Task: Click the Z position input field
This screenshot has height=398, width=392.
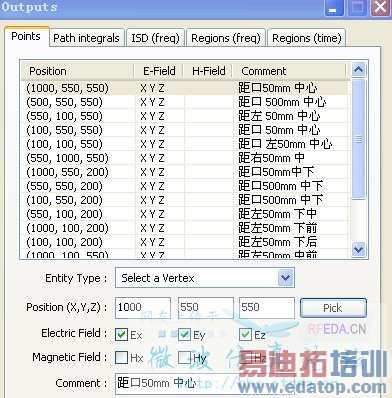Action: coord(267,307)
